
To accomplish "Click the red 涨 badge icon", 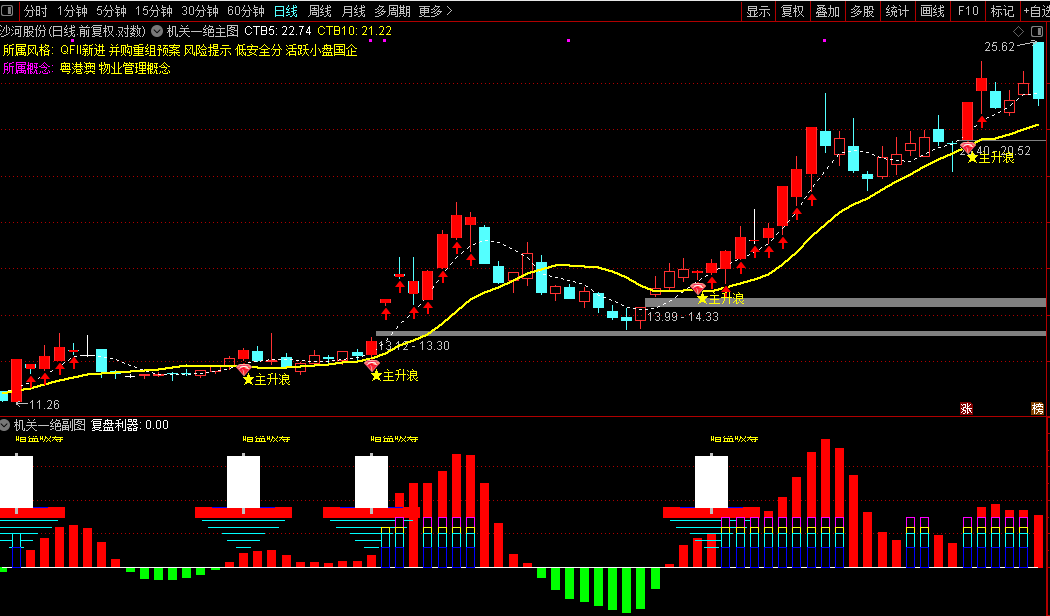I will pyautogui.click(x=966, y=408).
